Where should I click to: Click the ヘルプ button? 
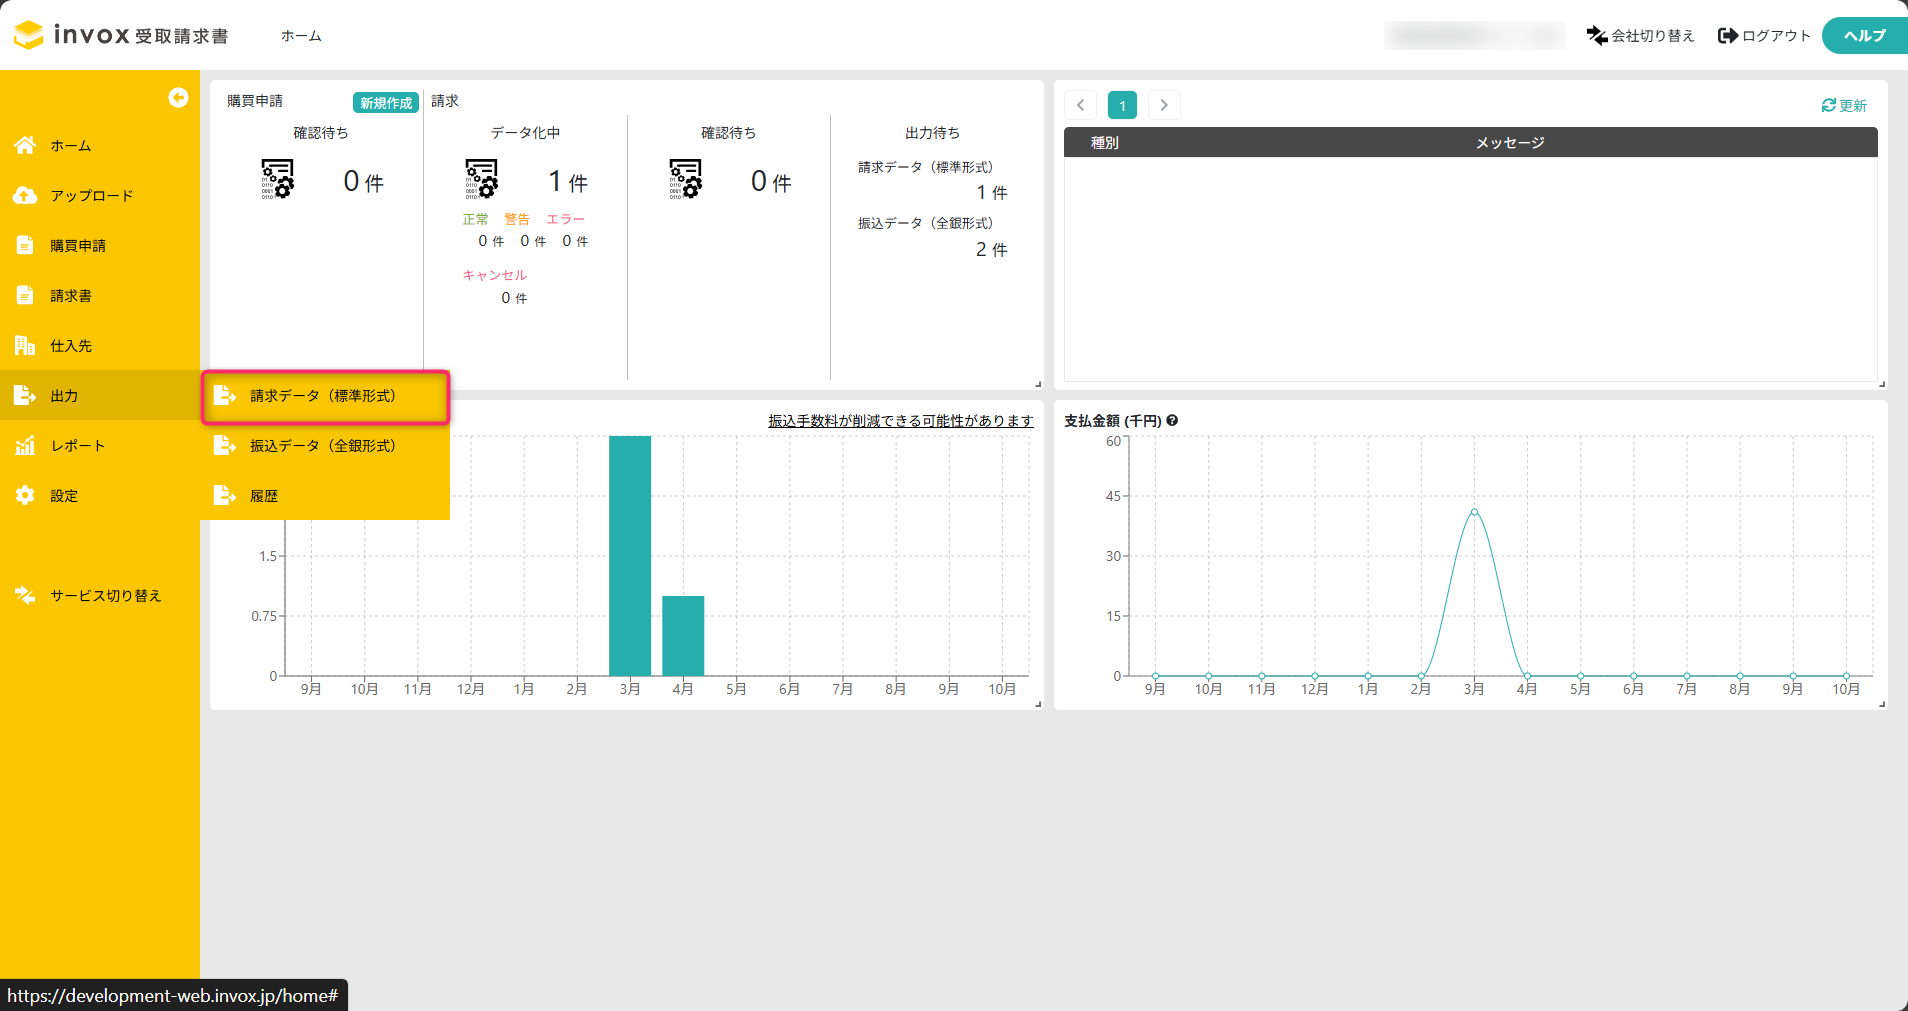click(x=1864, y=36)
